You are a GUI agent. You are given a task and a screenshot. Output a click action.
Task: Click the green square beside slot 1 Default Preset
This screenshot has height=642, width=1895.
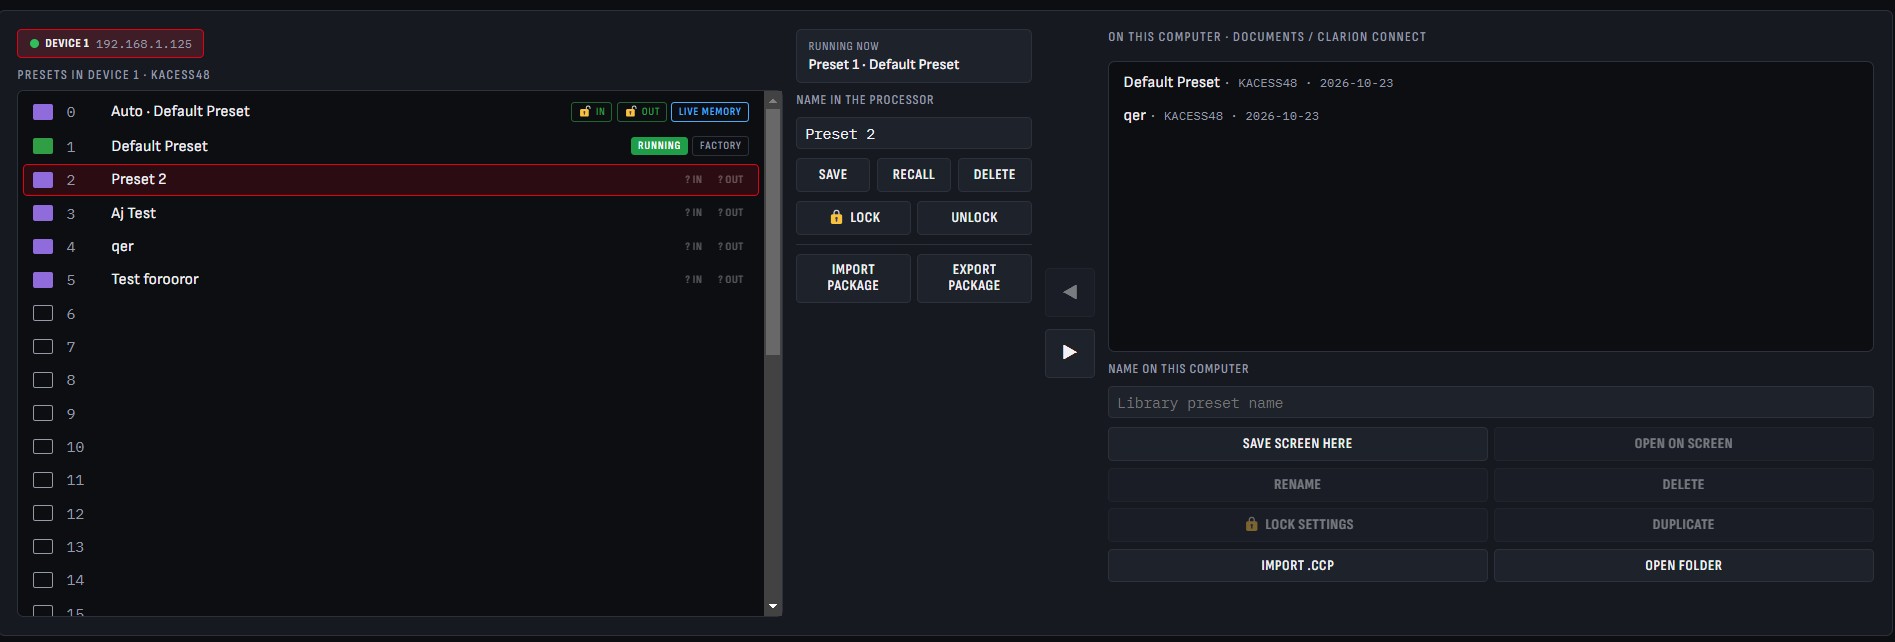pos(43,146)
